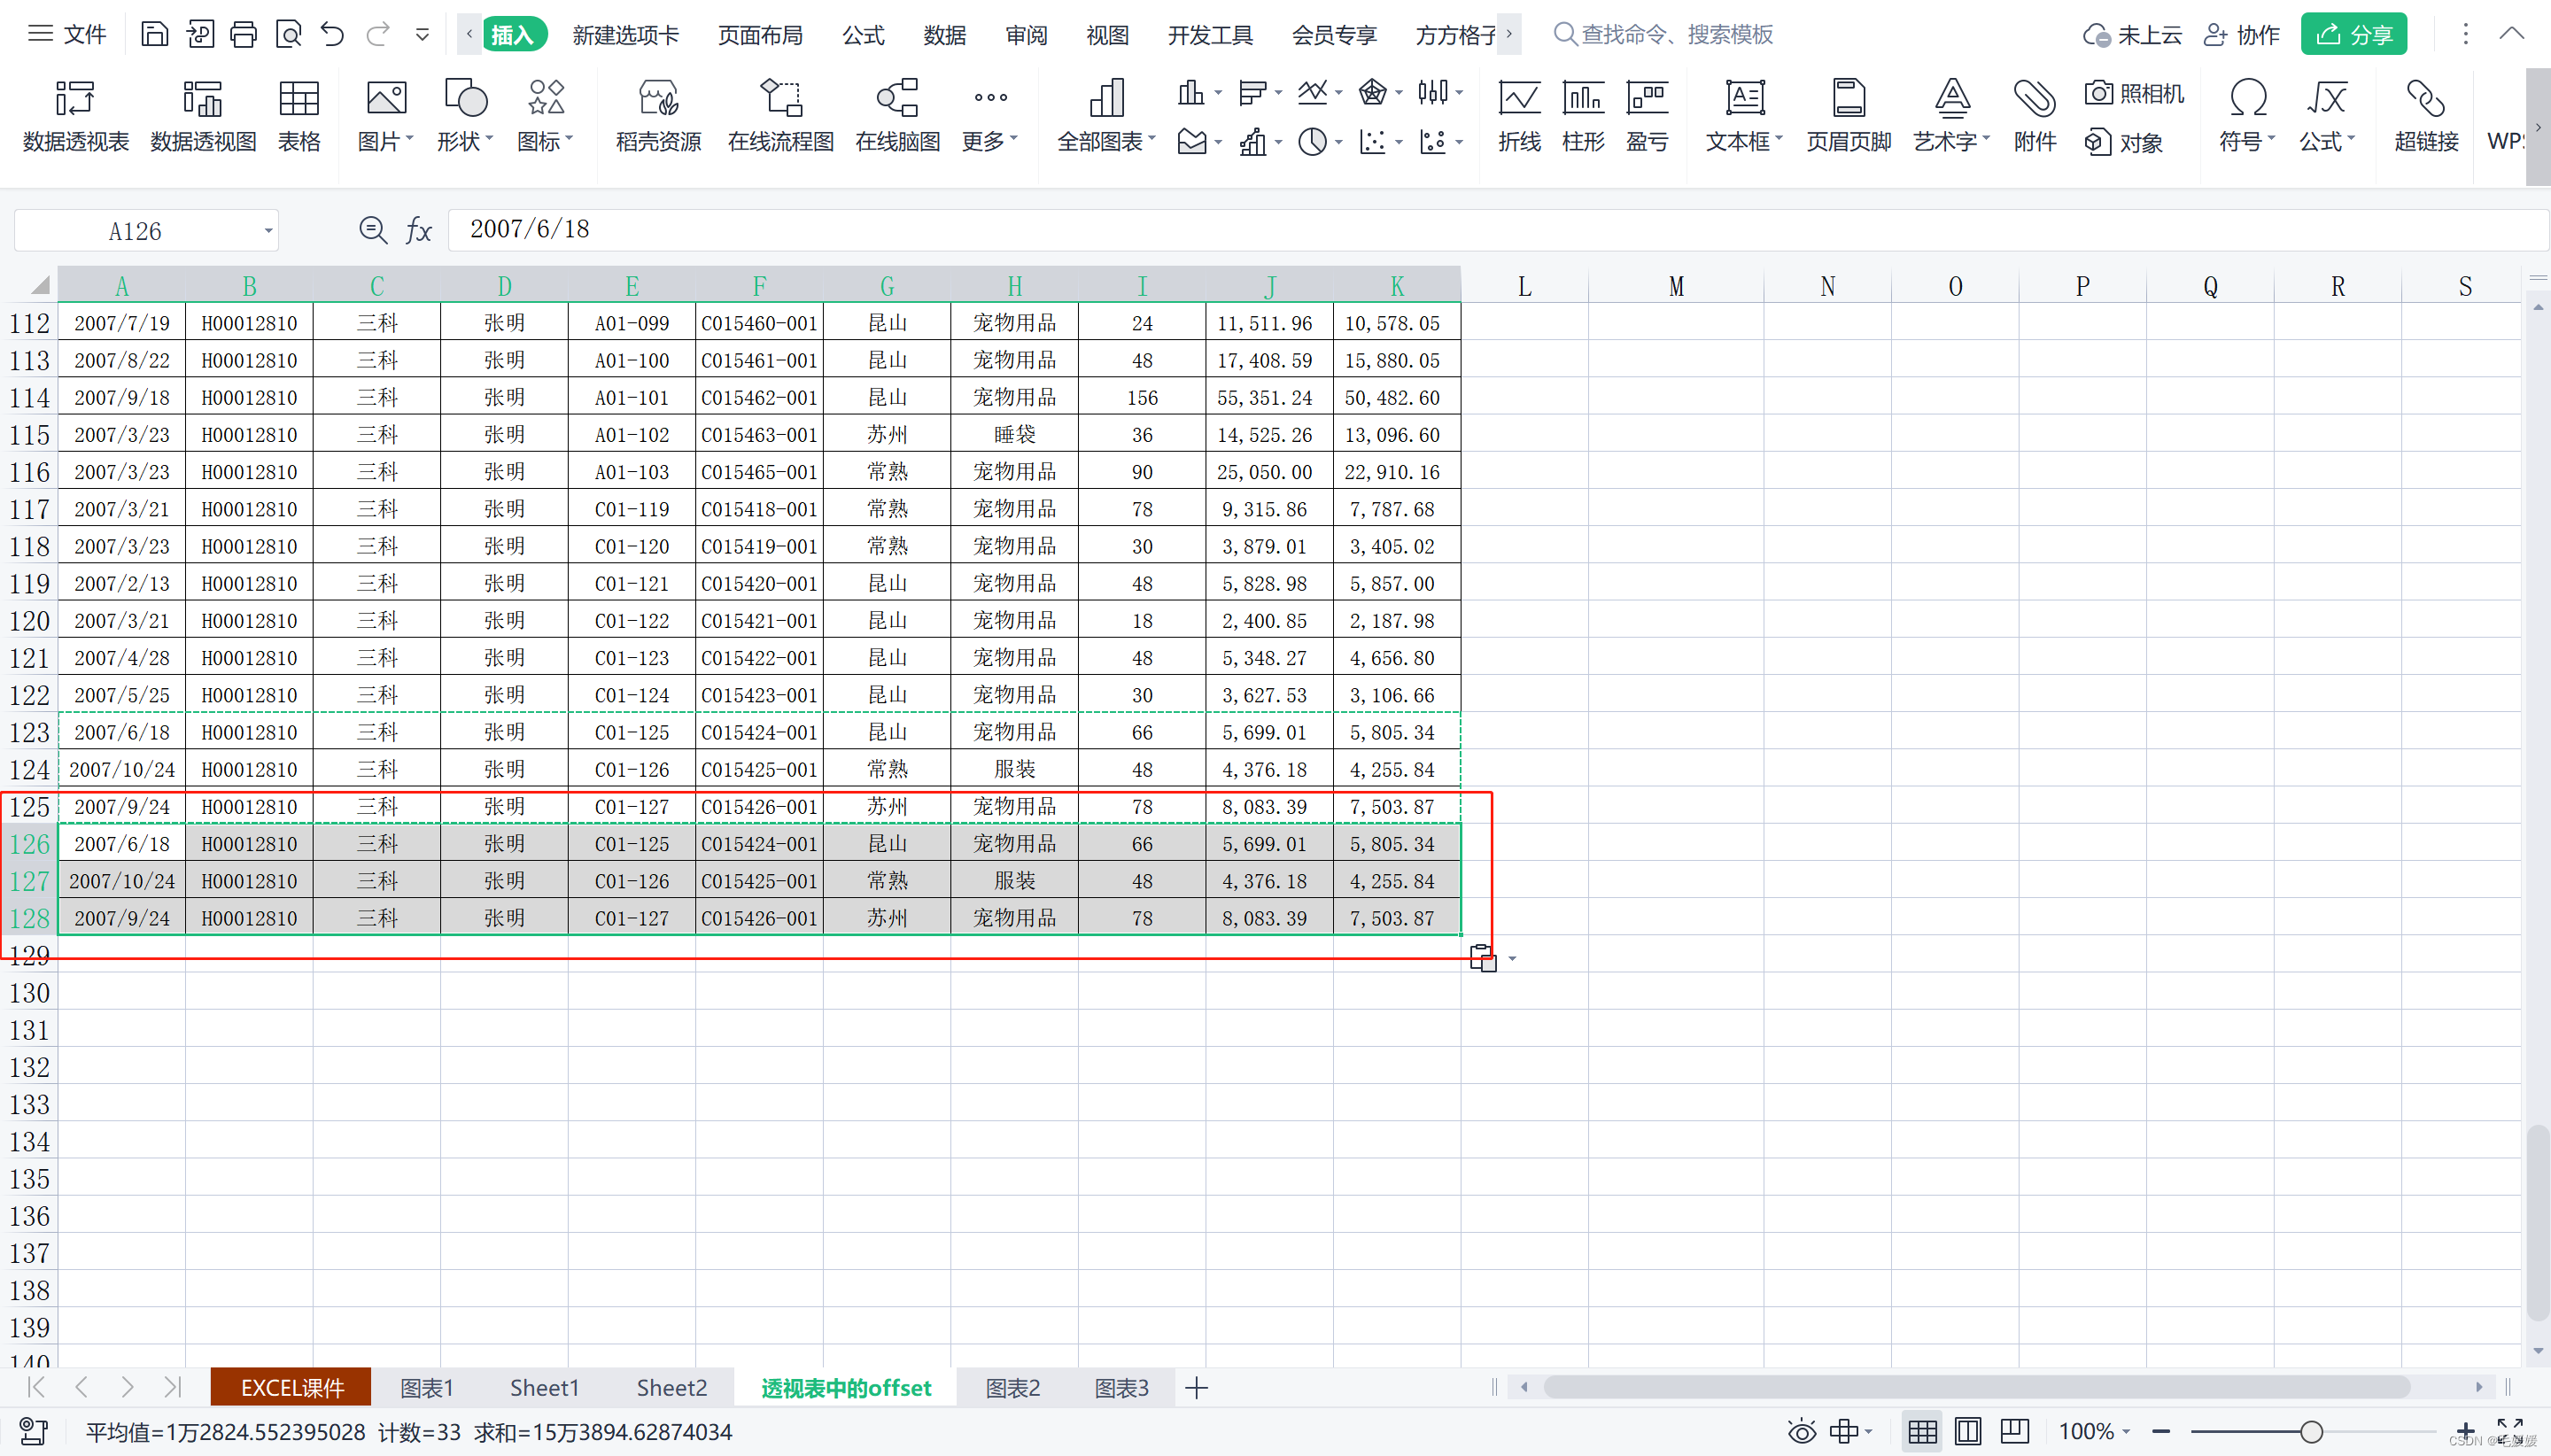Insert a PivotChart (数据透视图)
The image size is (2551, 1456).
(203, 116)
